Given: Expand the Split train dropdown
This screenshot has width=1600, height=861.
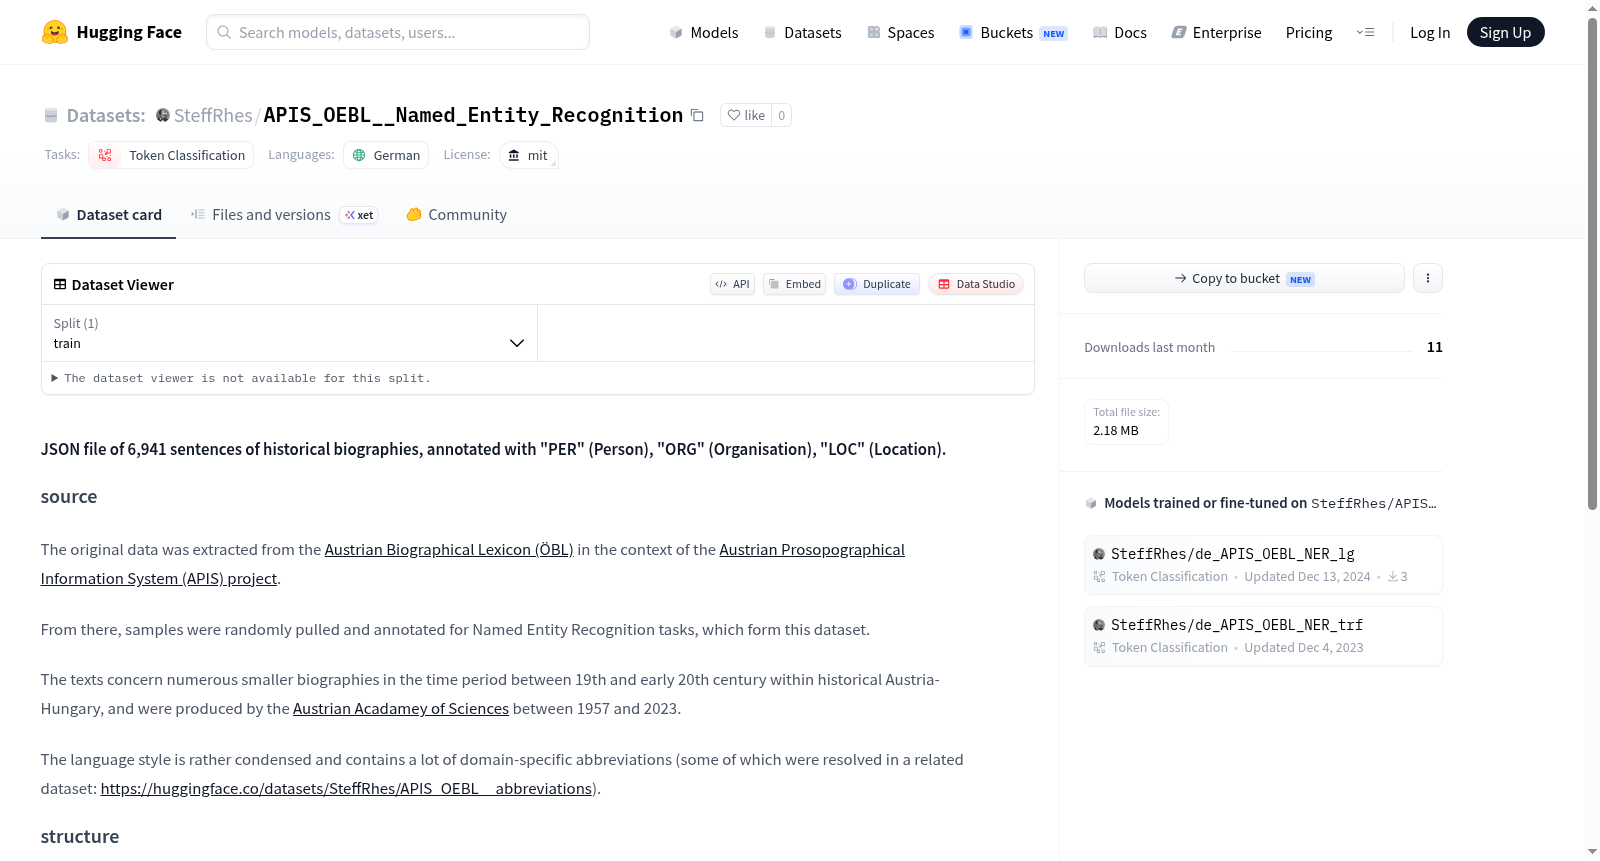Looking at the screenshot, I should coord(289,333).
